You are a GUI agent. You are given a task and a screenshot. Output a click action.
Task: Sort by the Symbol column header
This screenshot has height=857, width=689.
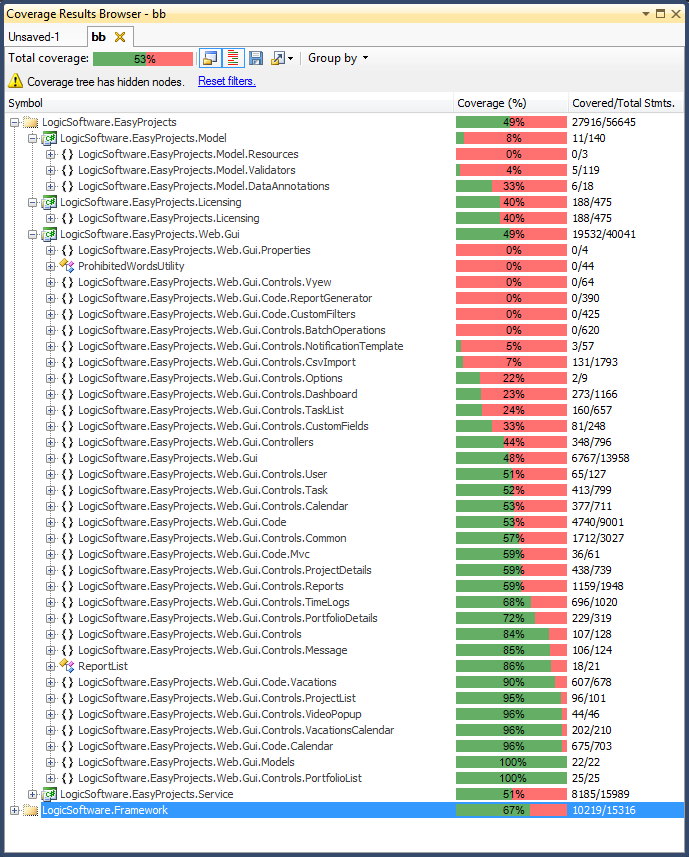point(229,103)
